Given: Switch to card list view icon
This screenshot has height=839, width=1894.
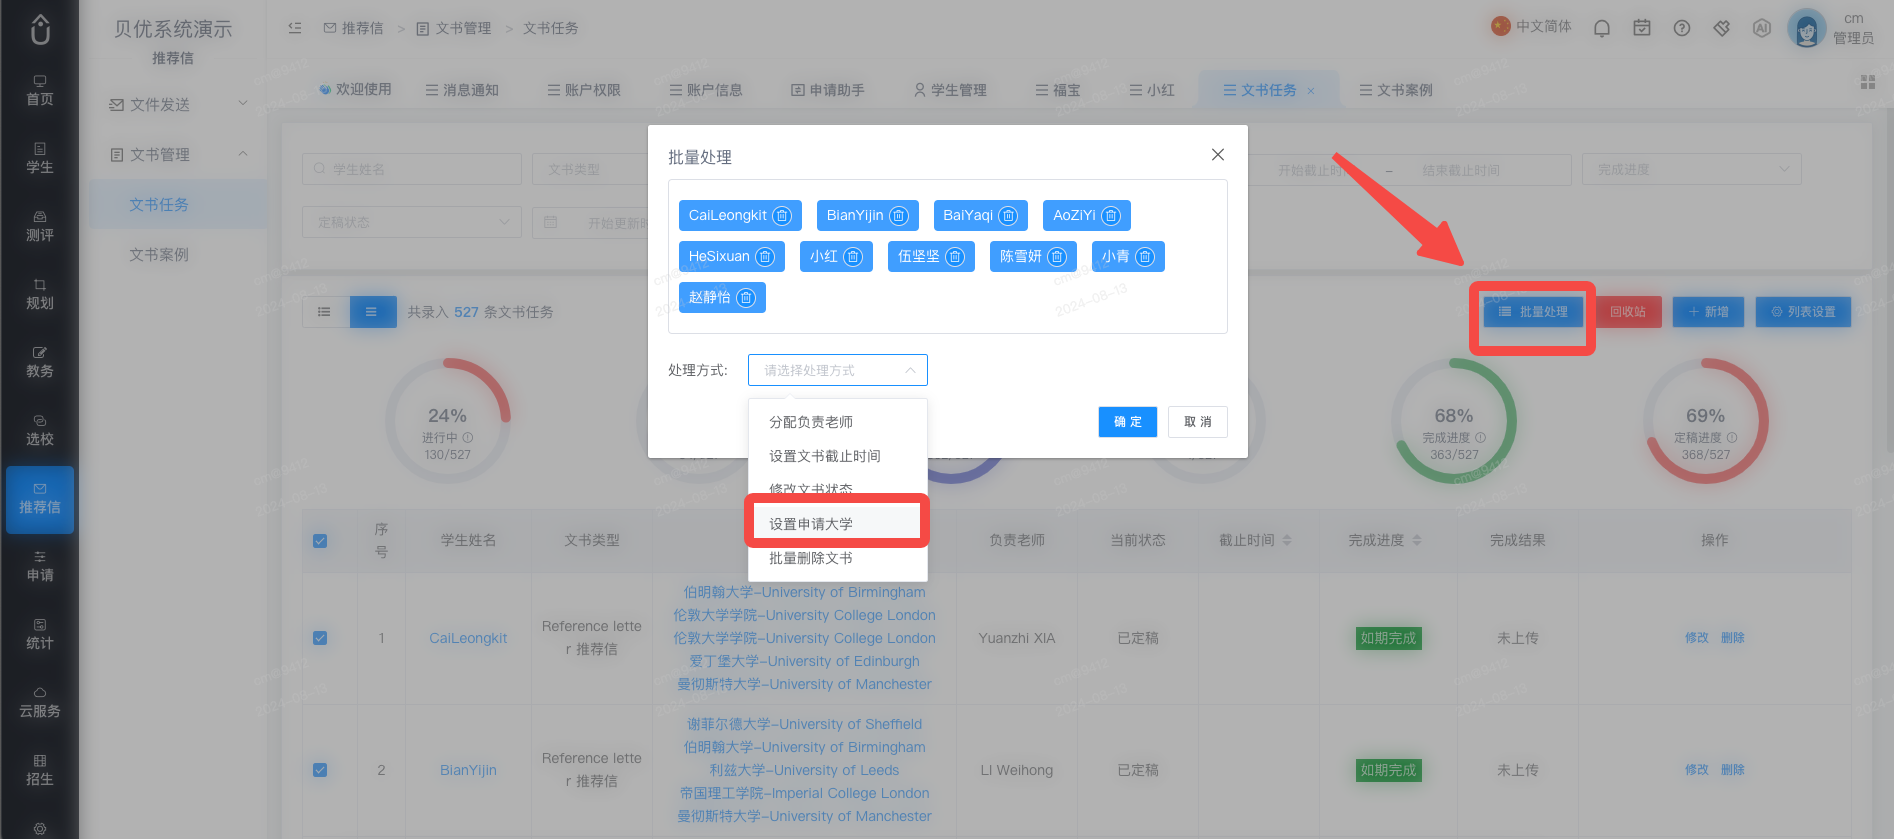Looking at the screenshot, I should coord(324,312).
